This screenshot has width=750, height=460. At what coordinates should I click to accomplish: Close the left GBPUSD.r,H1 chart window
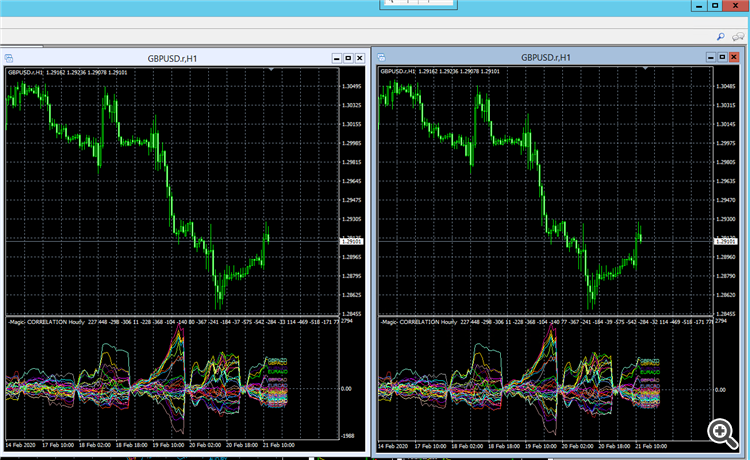point(360,58)
